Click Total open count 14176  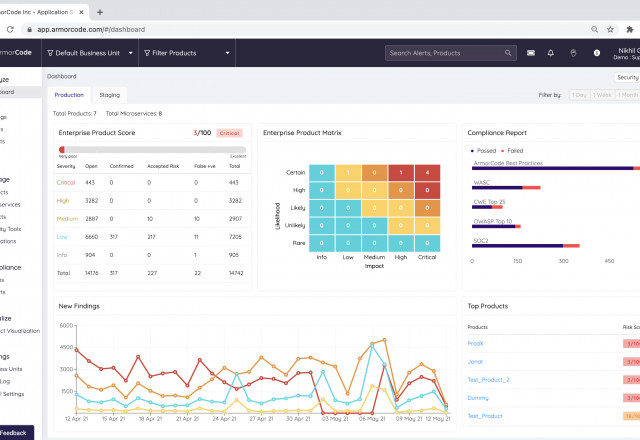click(x=91, y=273)
